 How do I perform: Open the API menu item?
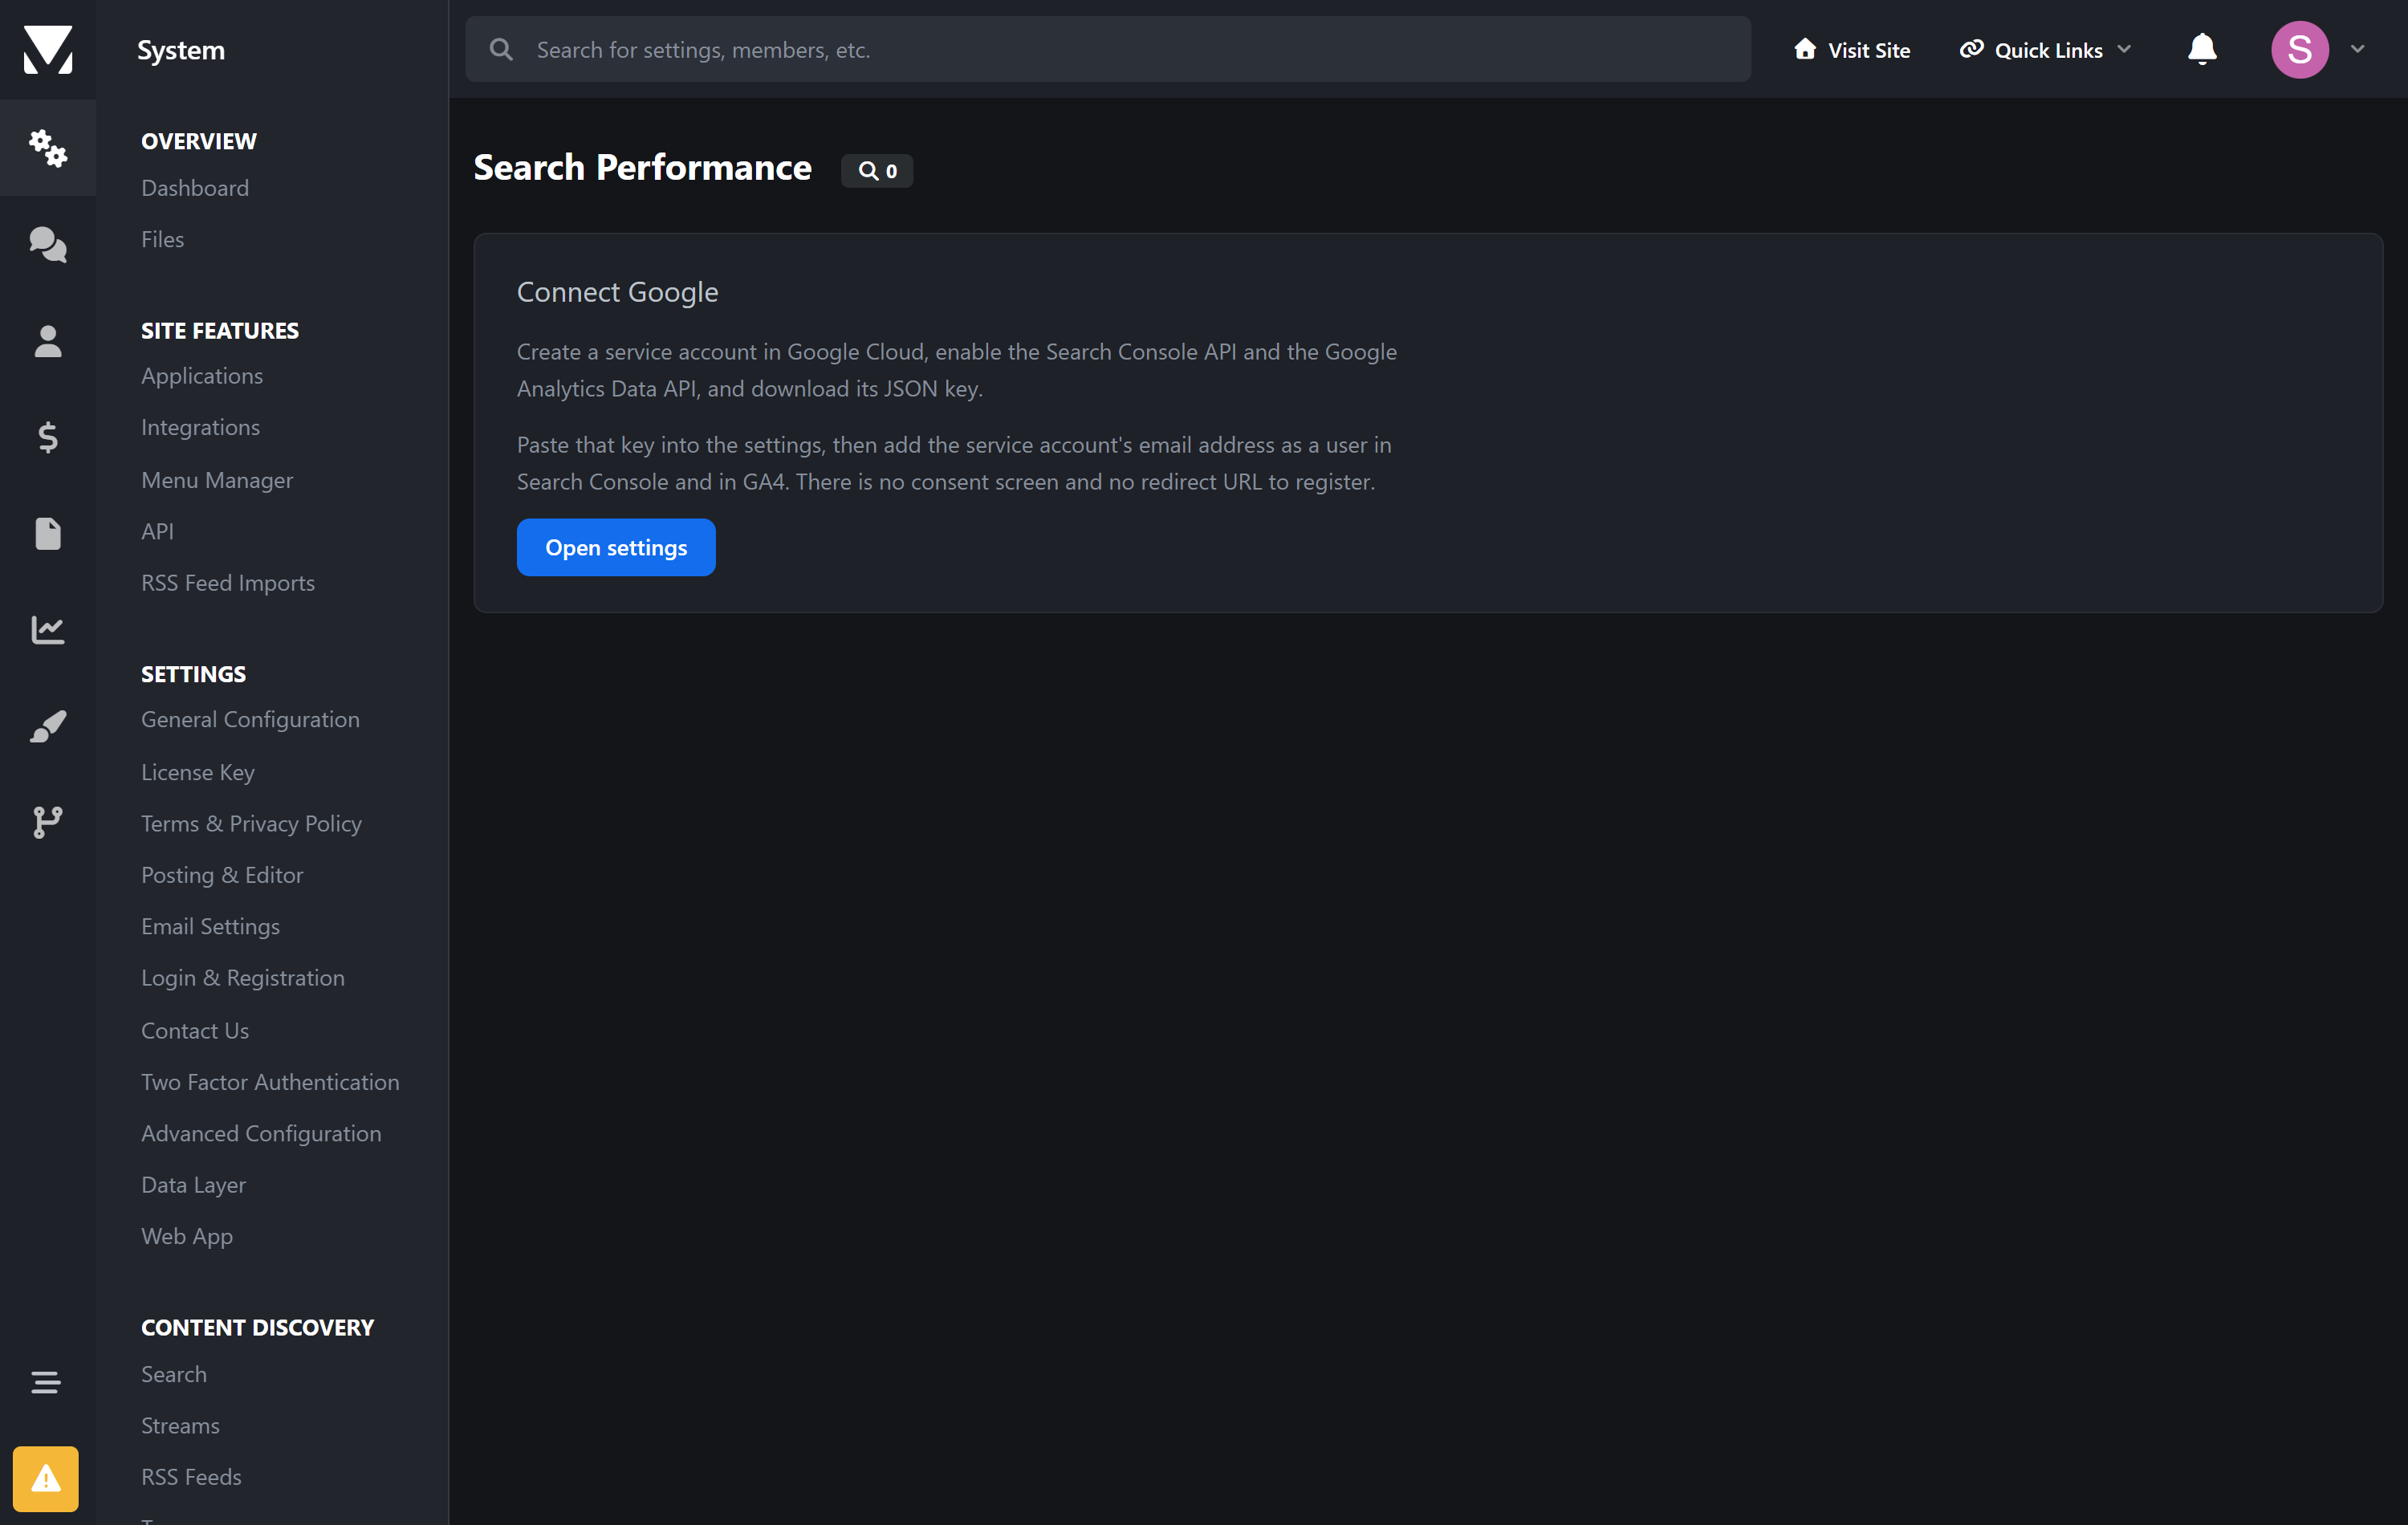point(158,531)
